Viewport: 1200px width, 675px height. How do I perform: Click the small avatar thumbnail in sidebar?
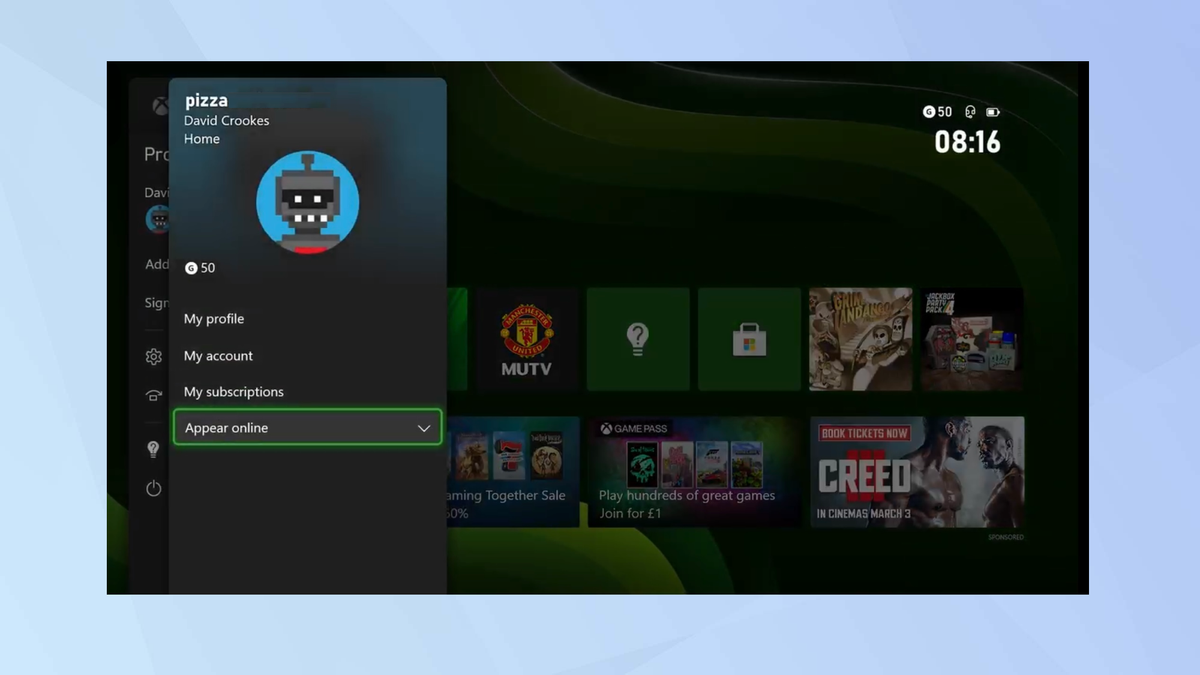(x=158, y=219)
